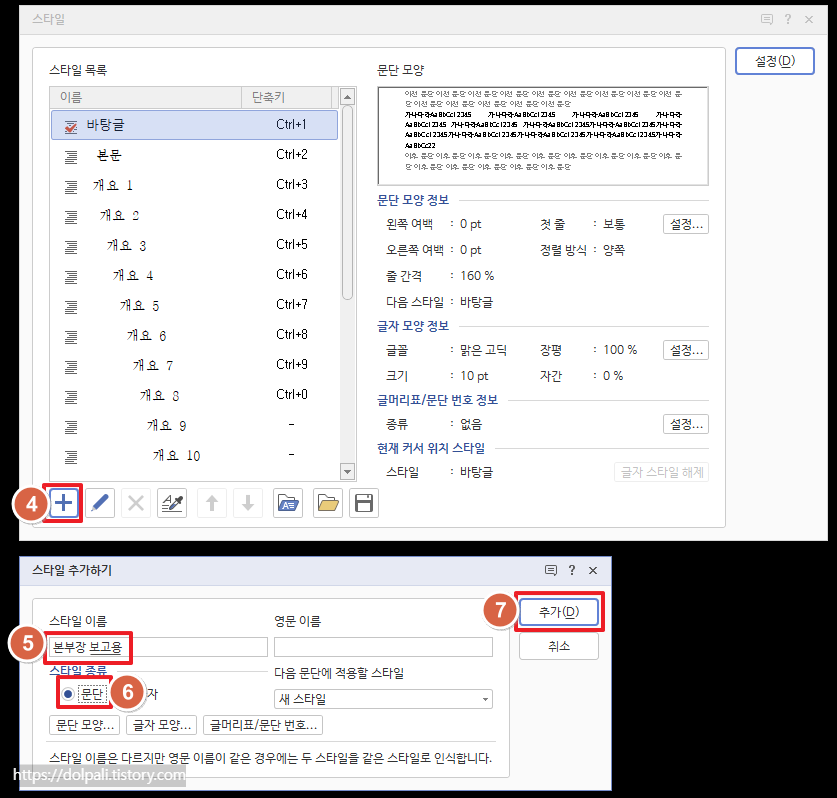Cancel with the 취소 button
Image resolution: width=837 pixels, height=798 pixels.
point(558,646)
